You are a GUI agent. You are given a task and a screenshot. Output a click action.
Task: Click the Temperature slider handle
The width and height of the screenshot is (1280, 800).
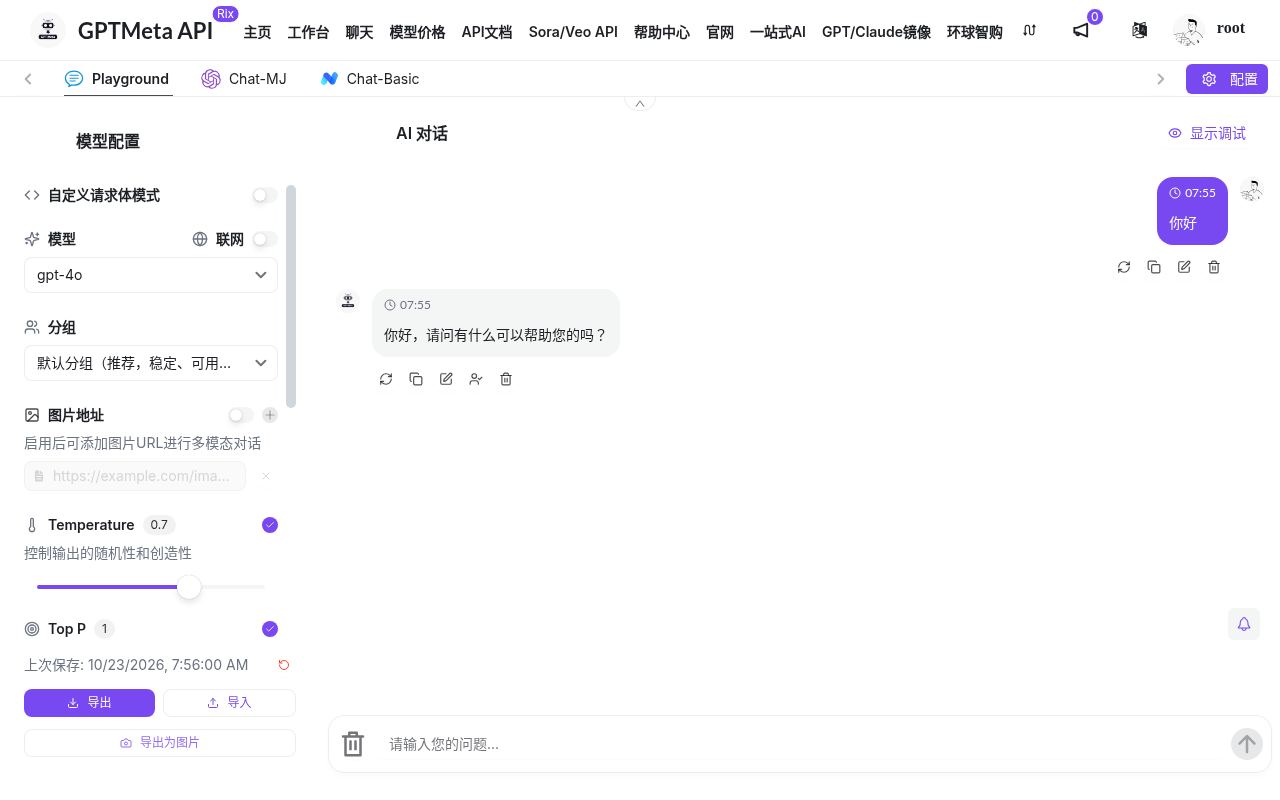tap(189, 587)
